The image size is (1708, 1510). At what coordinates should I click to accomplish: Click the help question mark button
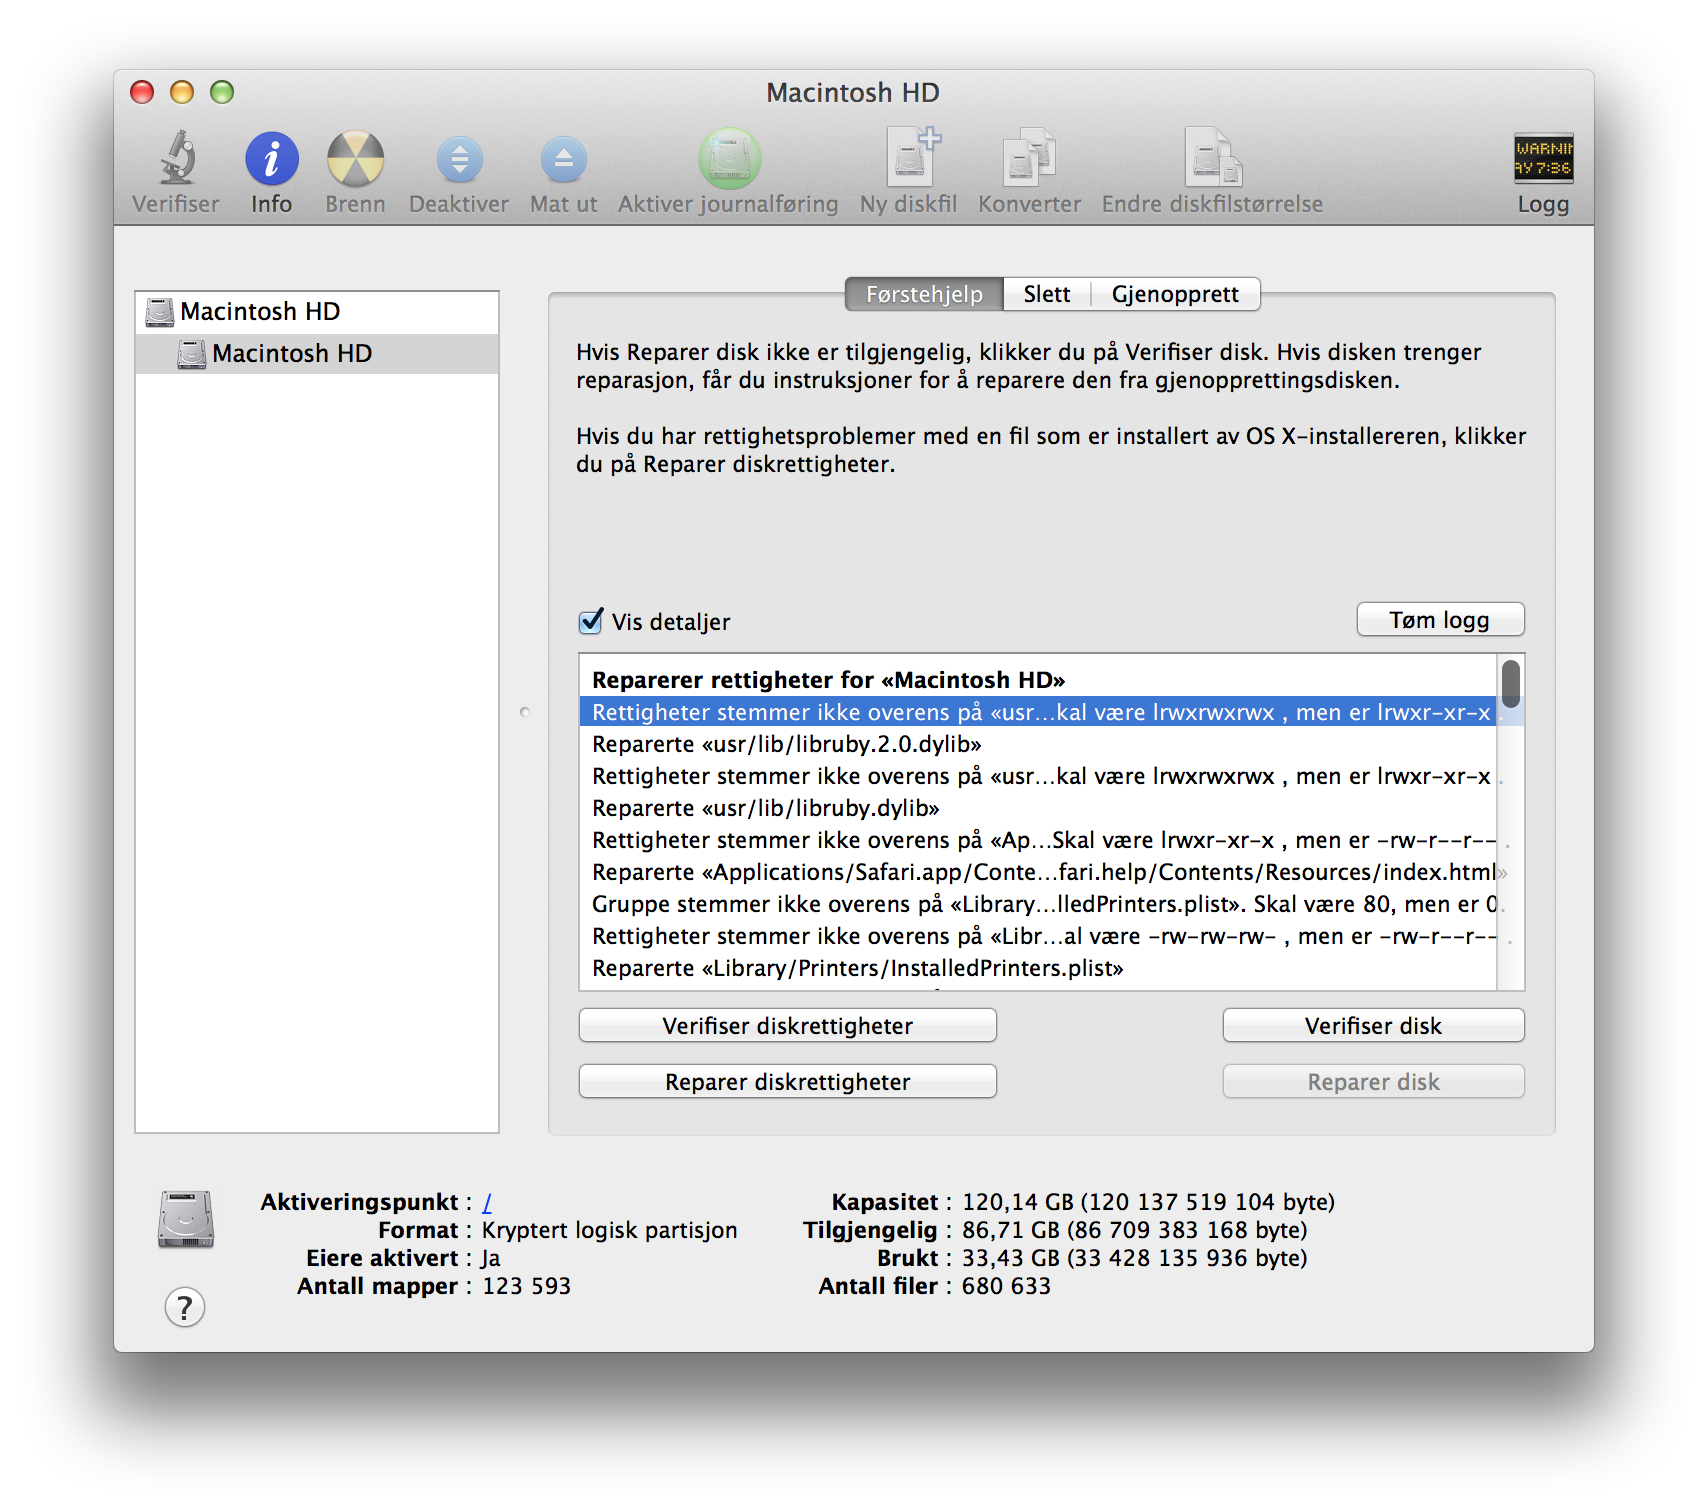click(185, 1307)
